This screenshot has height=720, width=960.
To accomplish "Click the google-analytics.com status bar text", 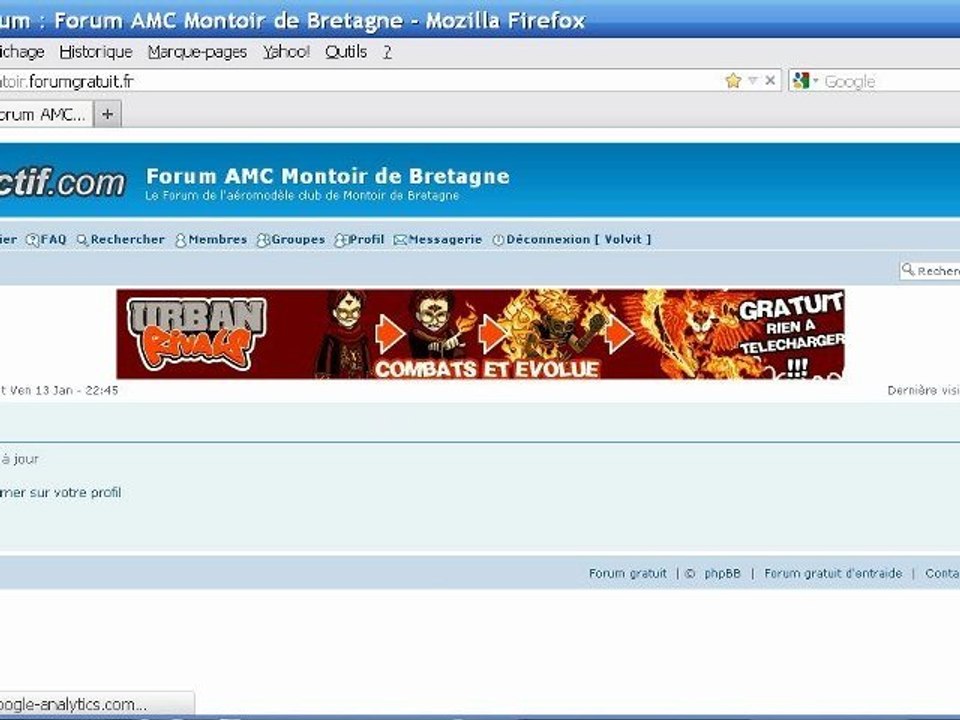I will pyautogui.click(x=73, y=705).
